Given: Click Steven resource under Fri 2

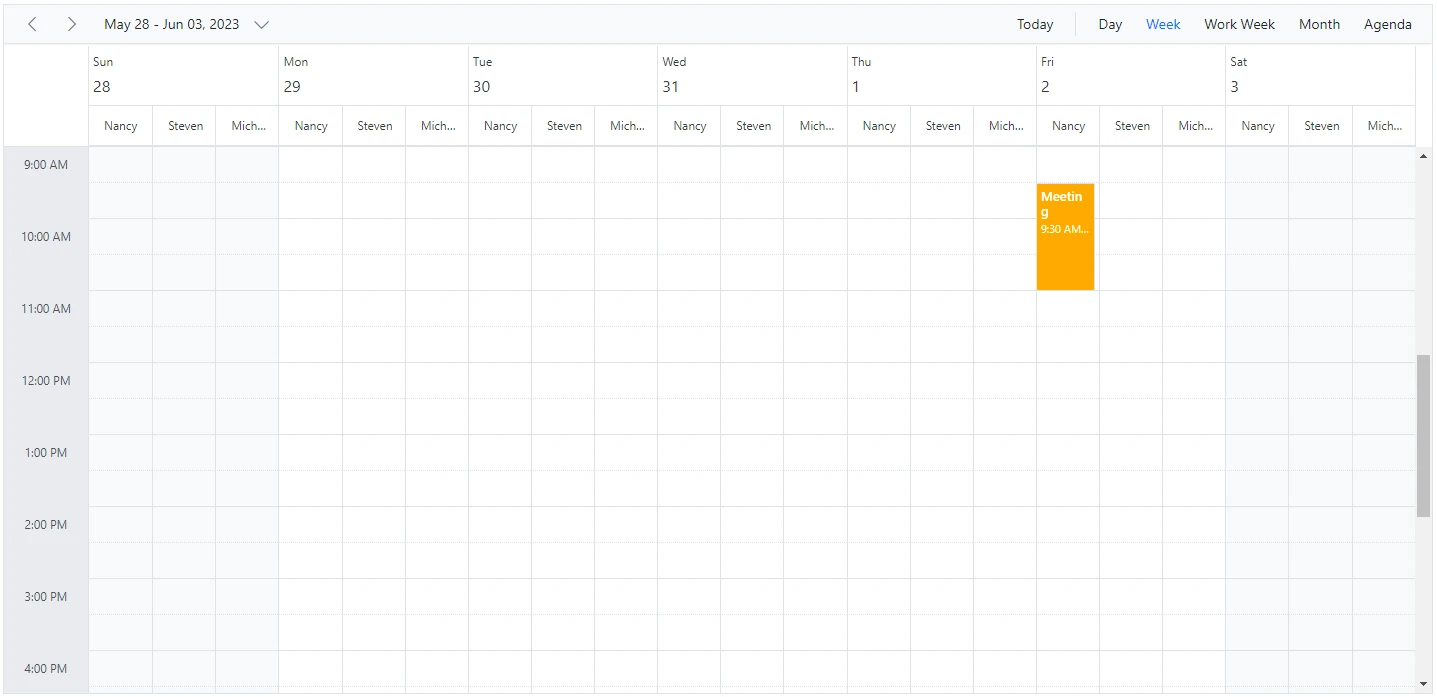Looking at the screenshot, I should tap(1132, 126).
